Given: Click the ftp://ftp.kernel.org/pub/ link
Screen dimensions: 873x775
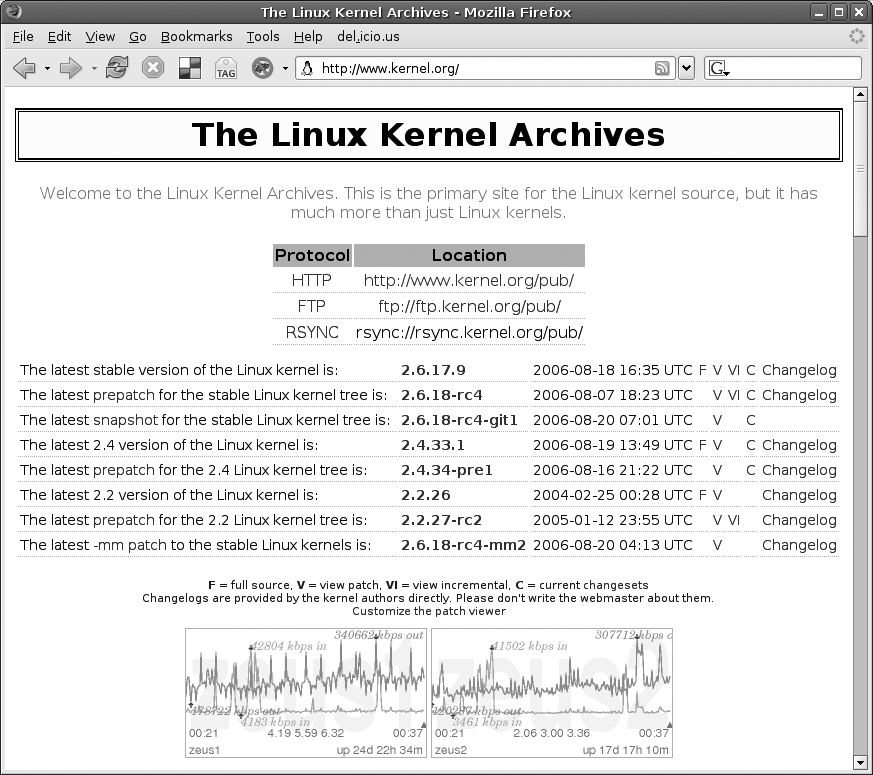Looking at the screenshot, I should click(x=469, y=306).
